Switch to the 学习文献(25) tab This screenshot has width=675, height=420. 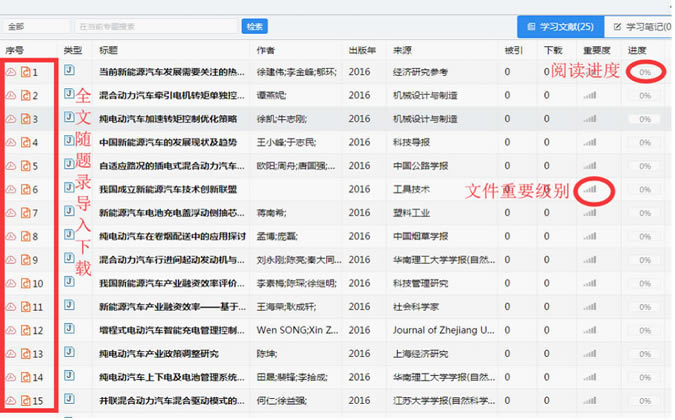point(559,26)
